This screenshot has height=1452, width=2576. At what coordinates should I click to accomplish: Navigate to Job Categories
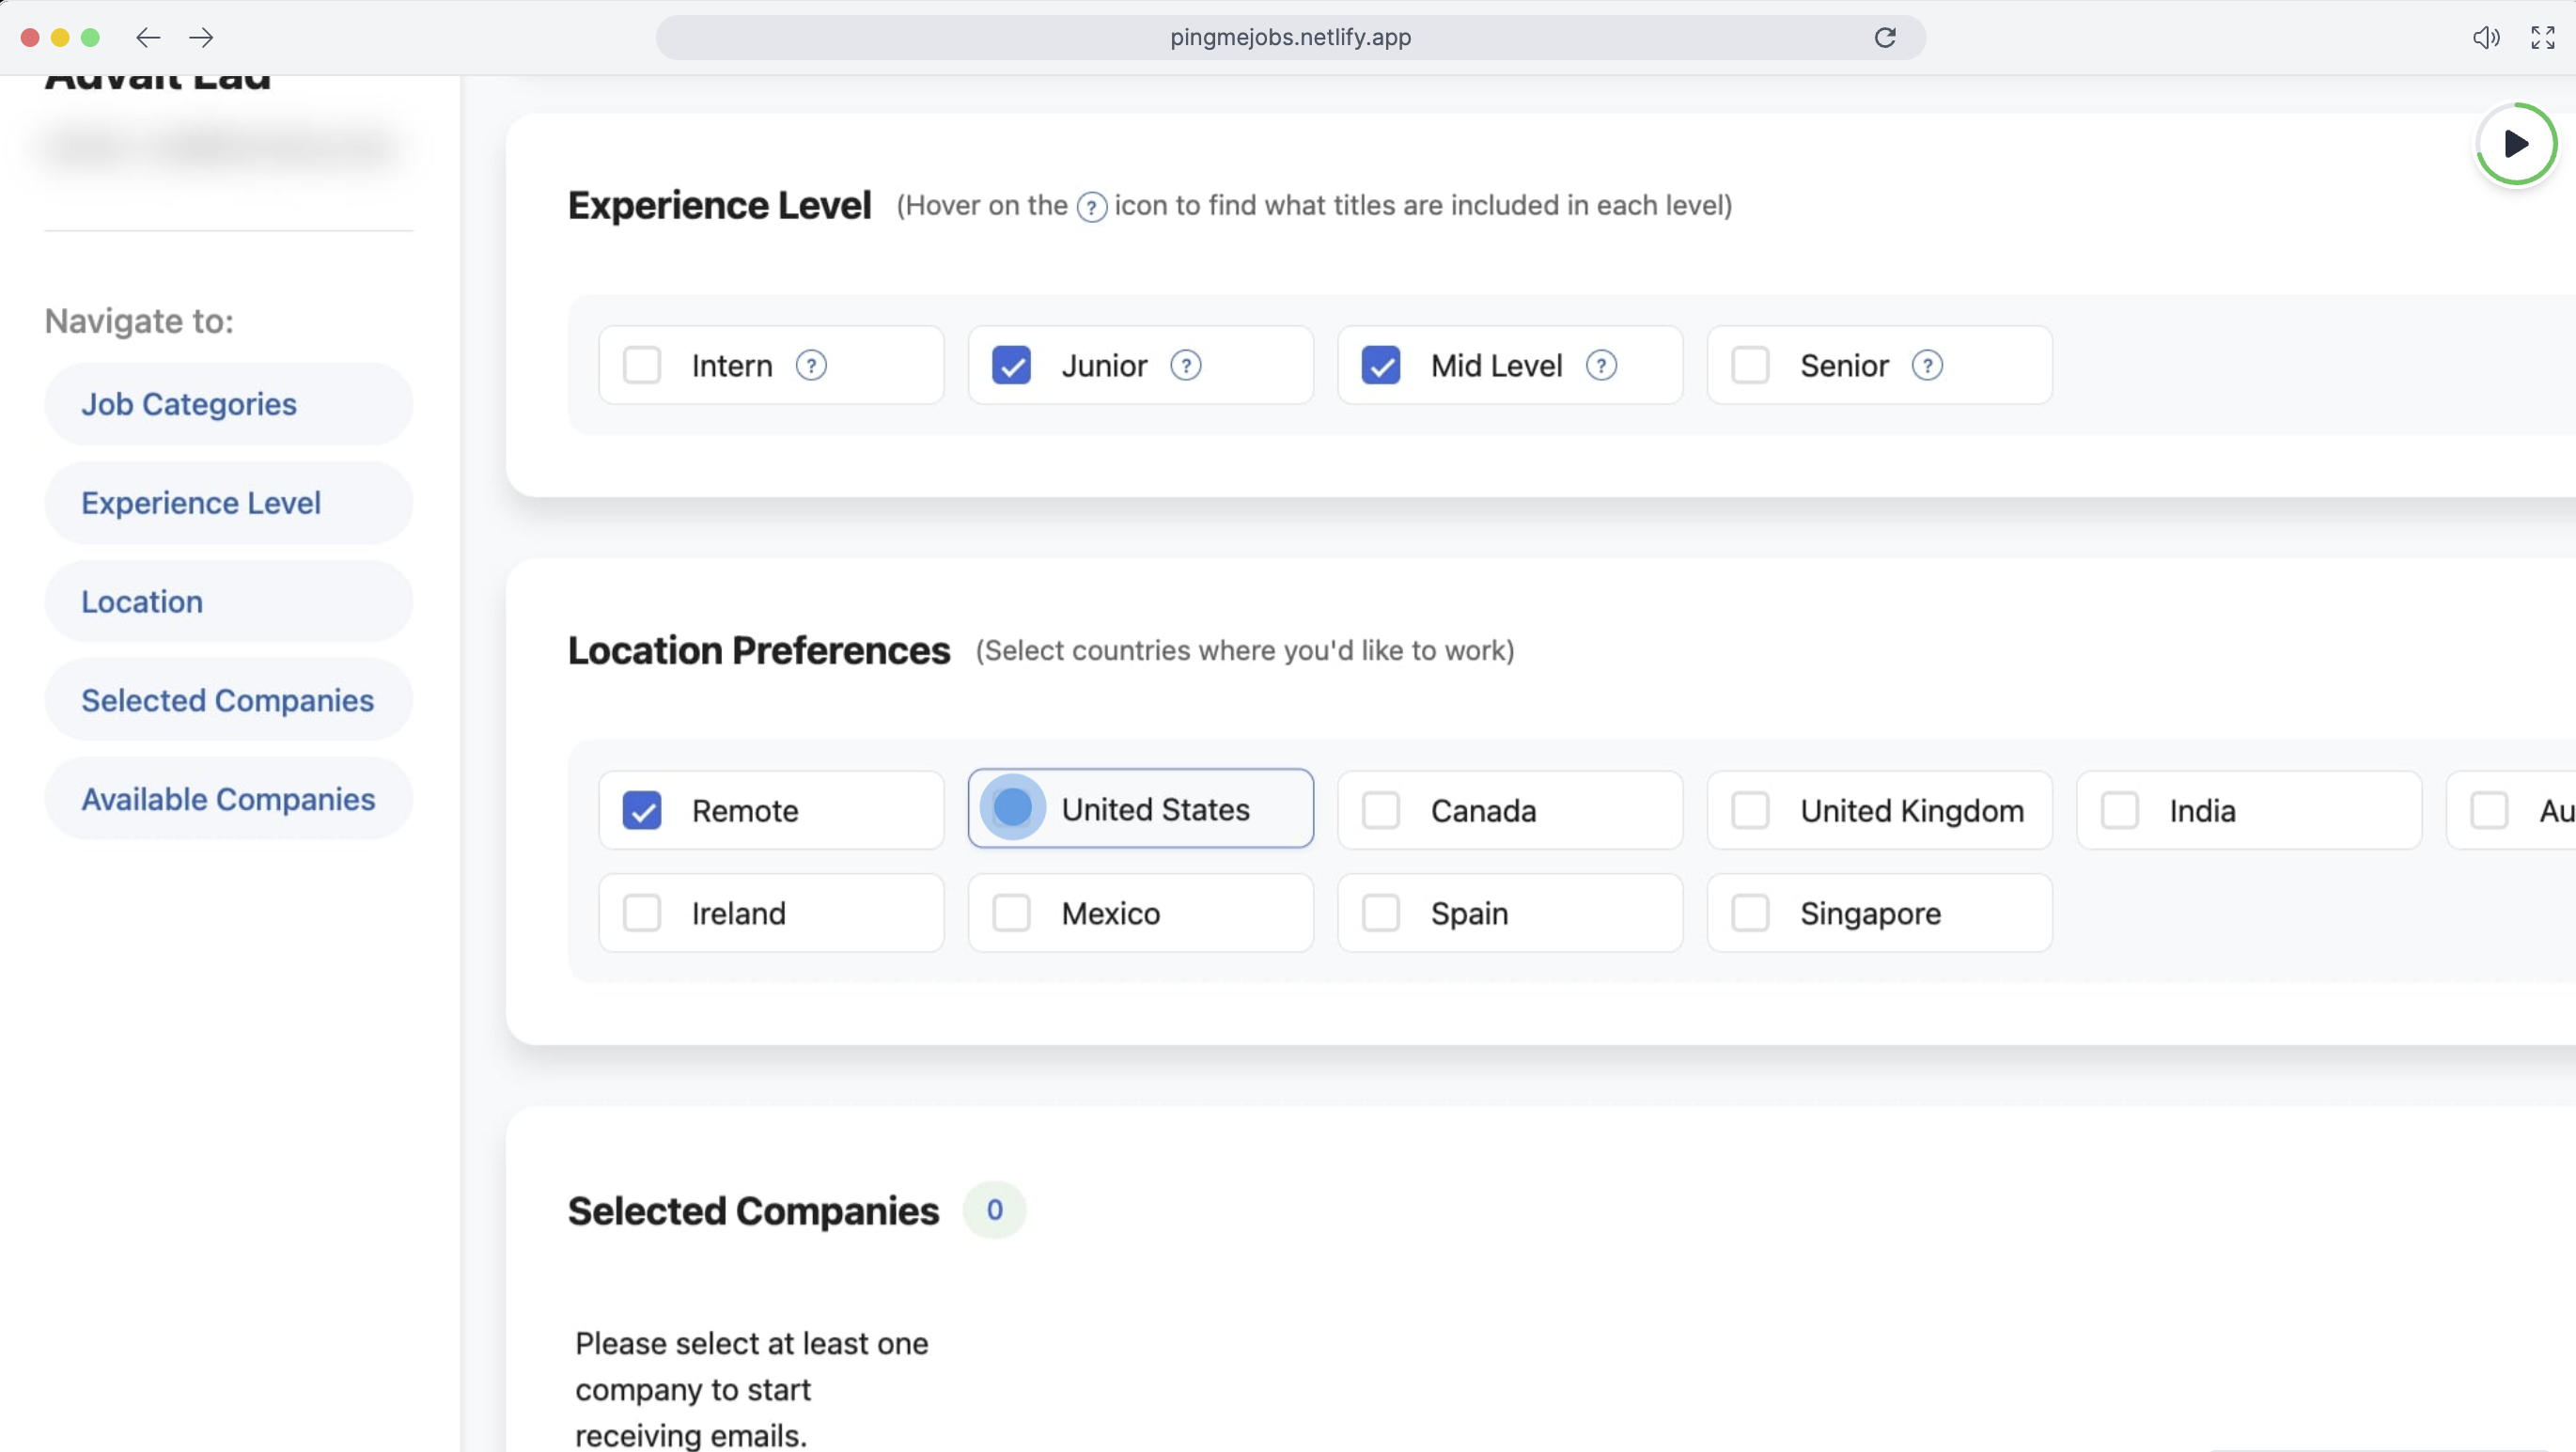point(229,405)
